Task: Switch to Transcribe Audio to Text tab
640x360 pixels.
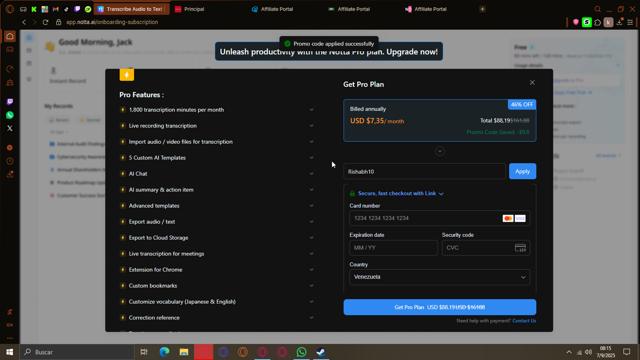Action: [131, 9]
